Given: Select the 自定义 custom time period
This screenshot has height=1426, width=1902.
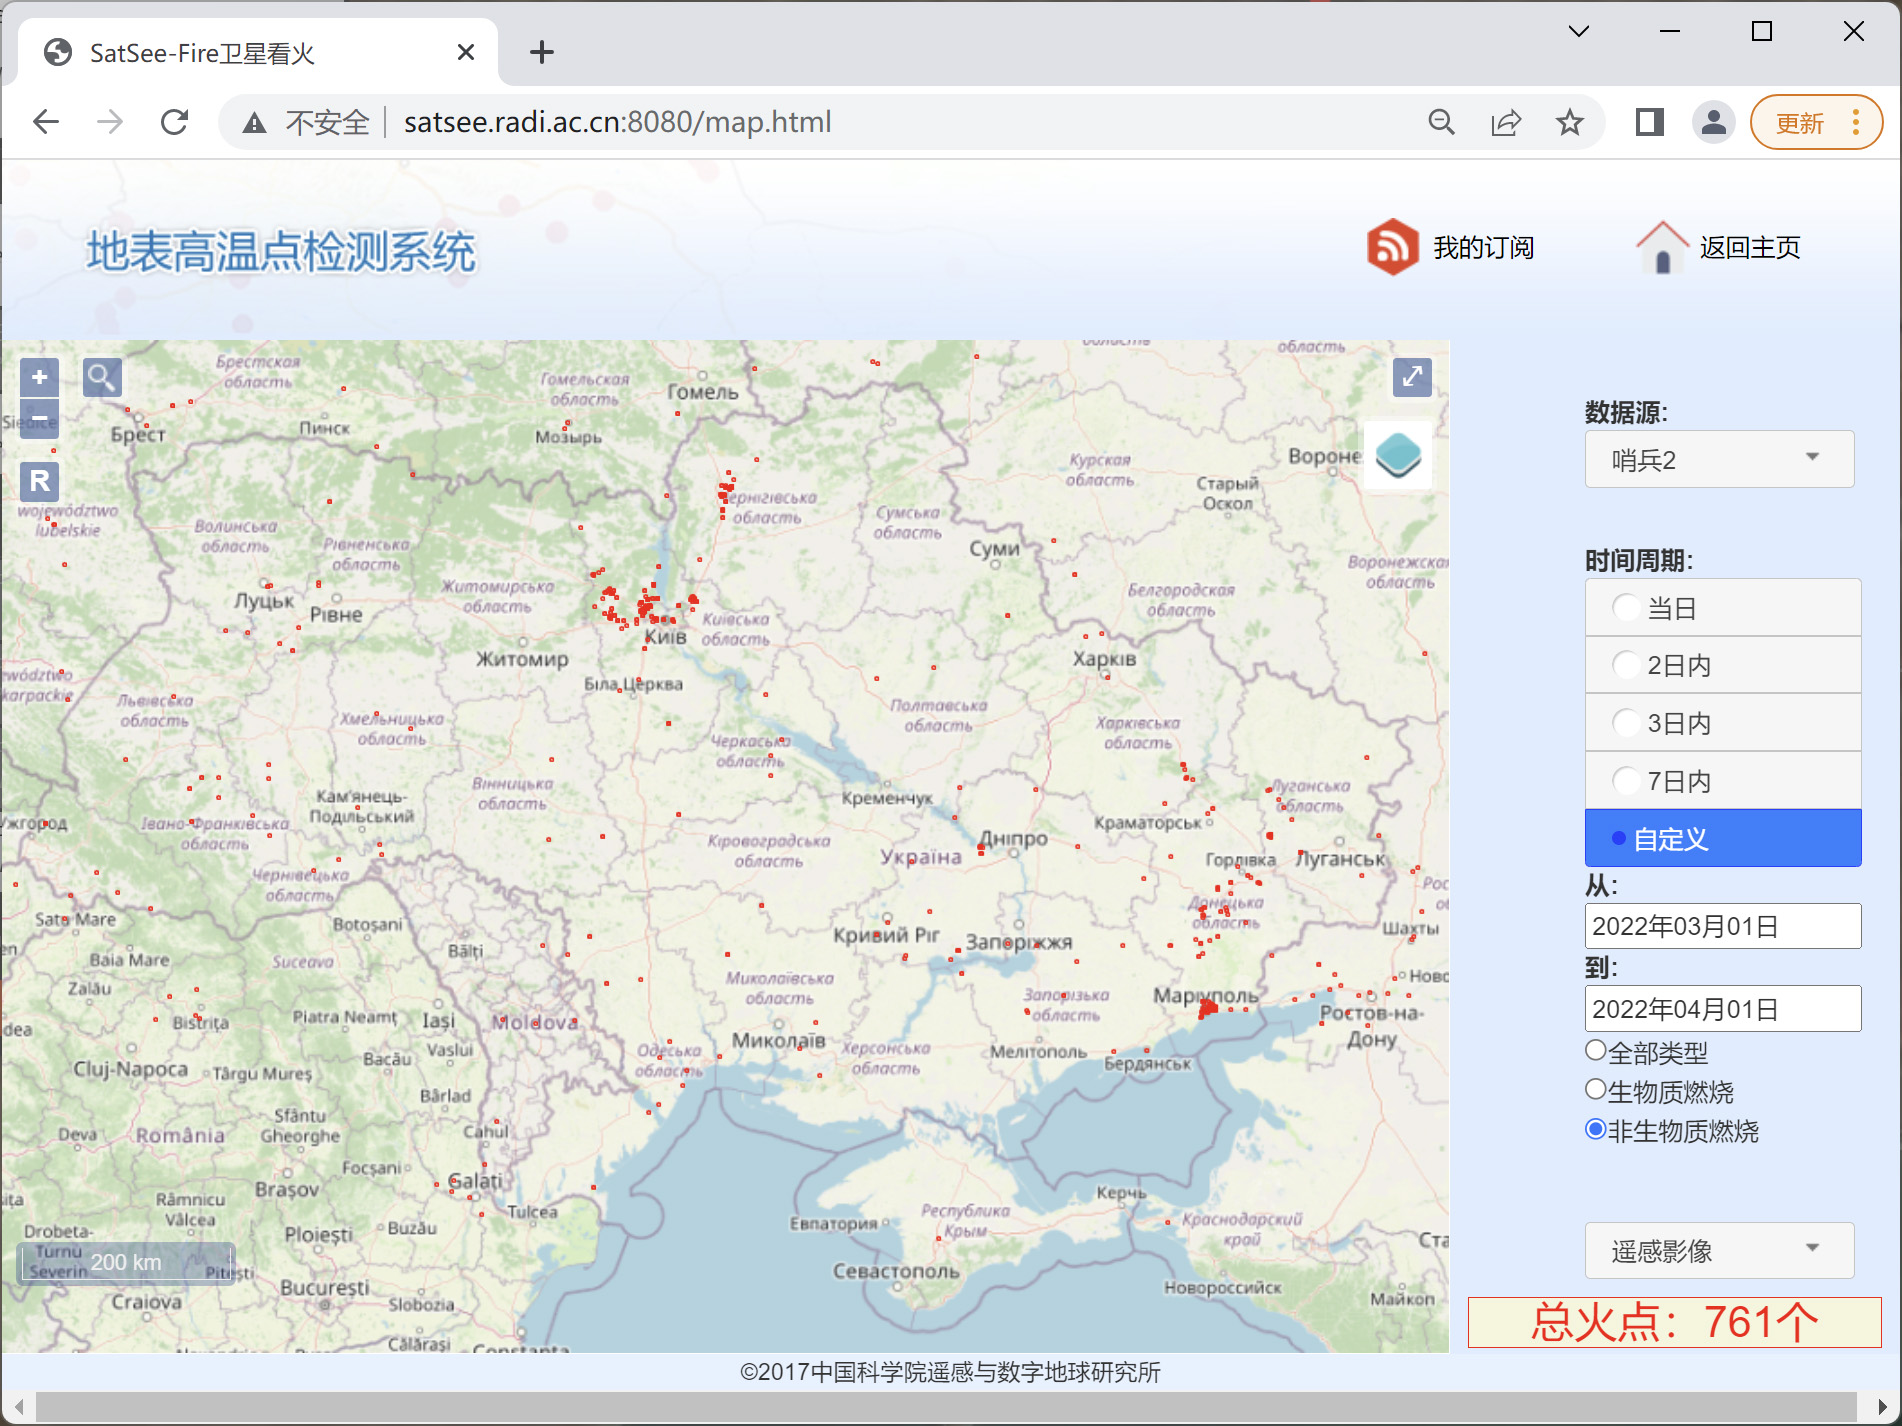Looking at the screenshot, I should point(1723,838).
